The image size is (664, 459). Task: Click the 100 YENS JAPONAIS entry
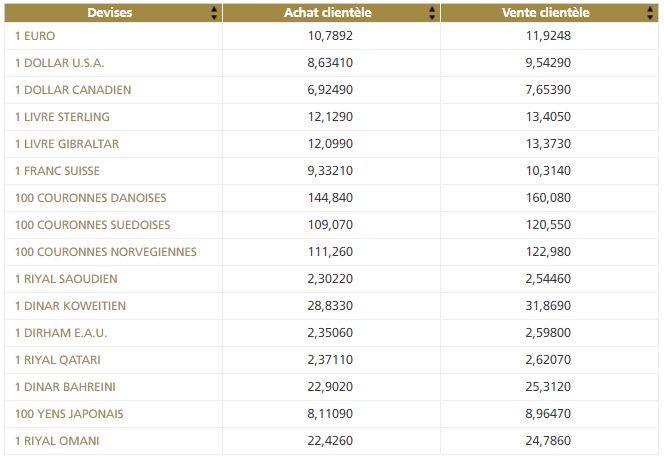coord(76,414)
